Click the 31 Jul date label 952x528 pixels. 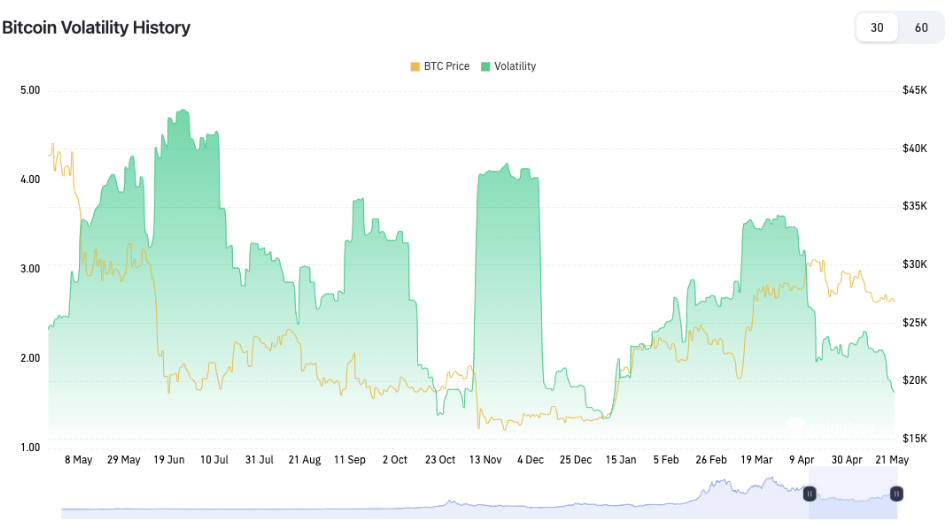(259, 459)
